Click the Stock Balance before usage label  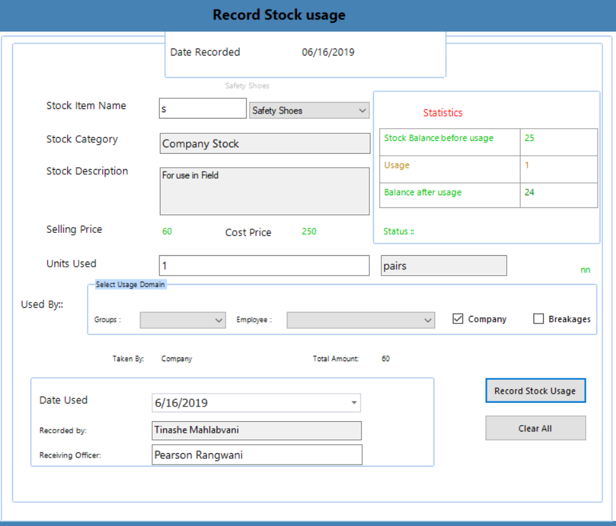[438, 138]
